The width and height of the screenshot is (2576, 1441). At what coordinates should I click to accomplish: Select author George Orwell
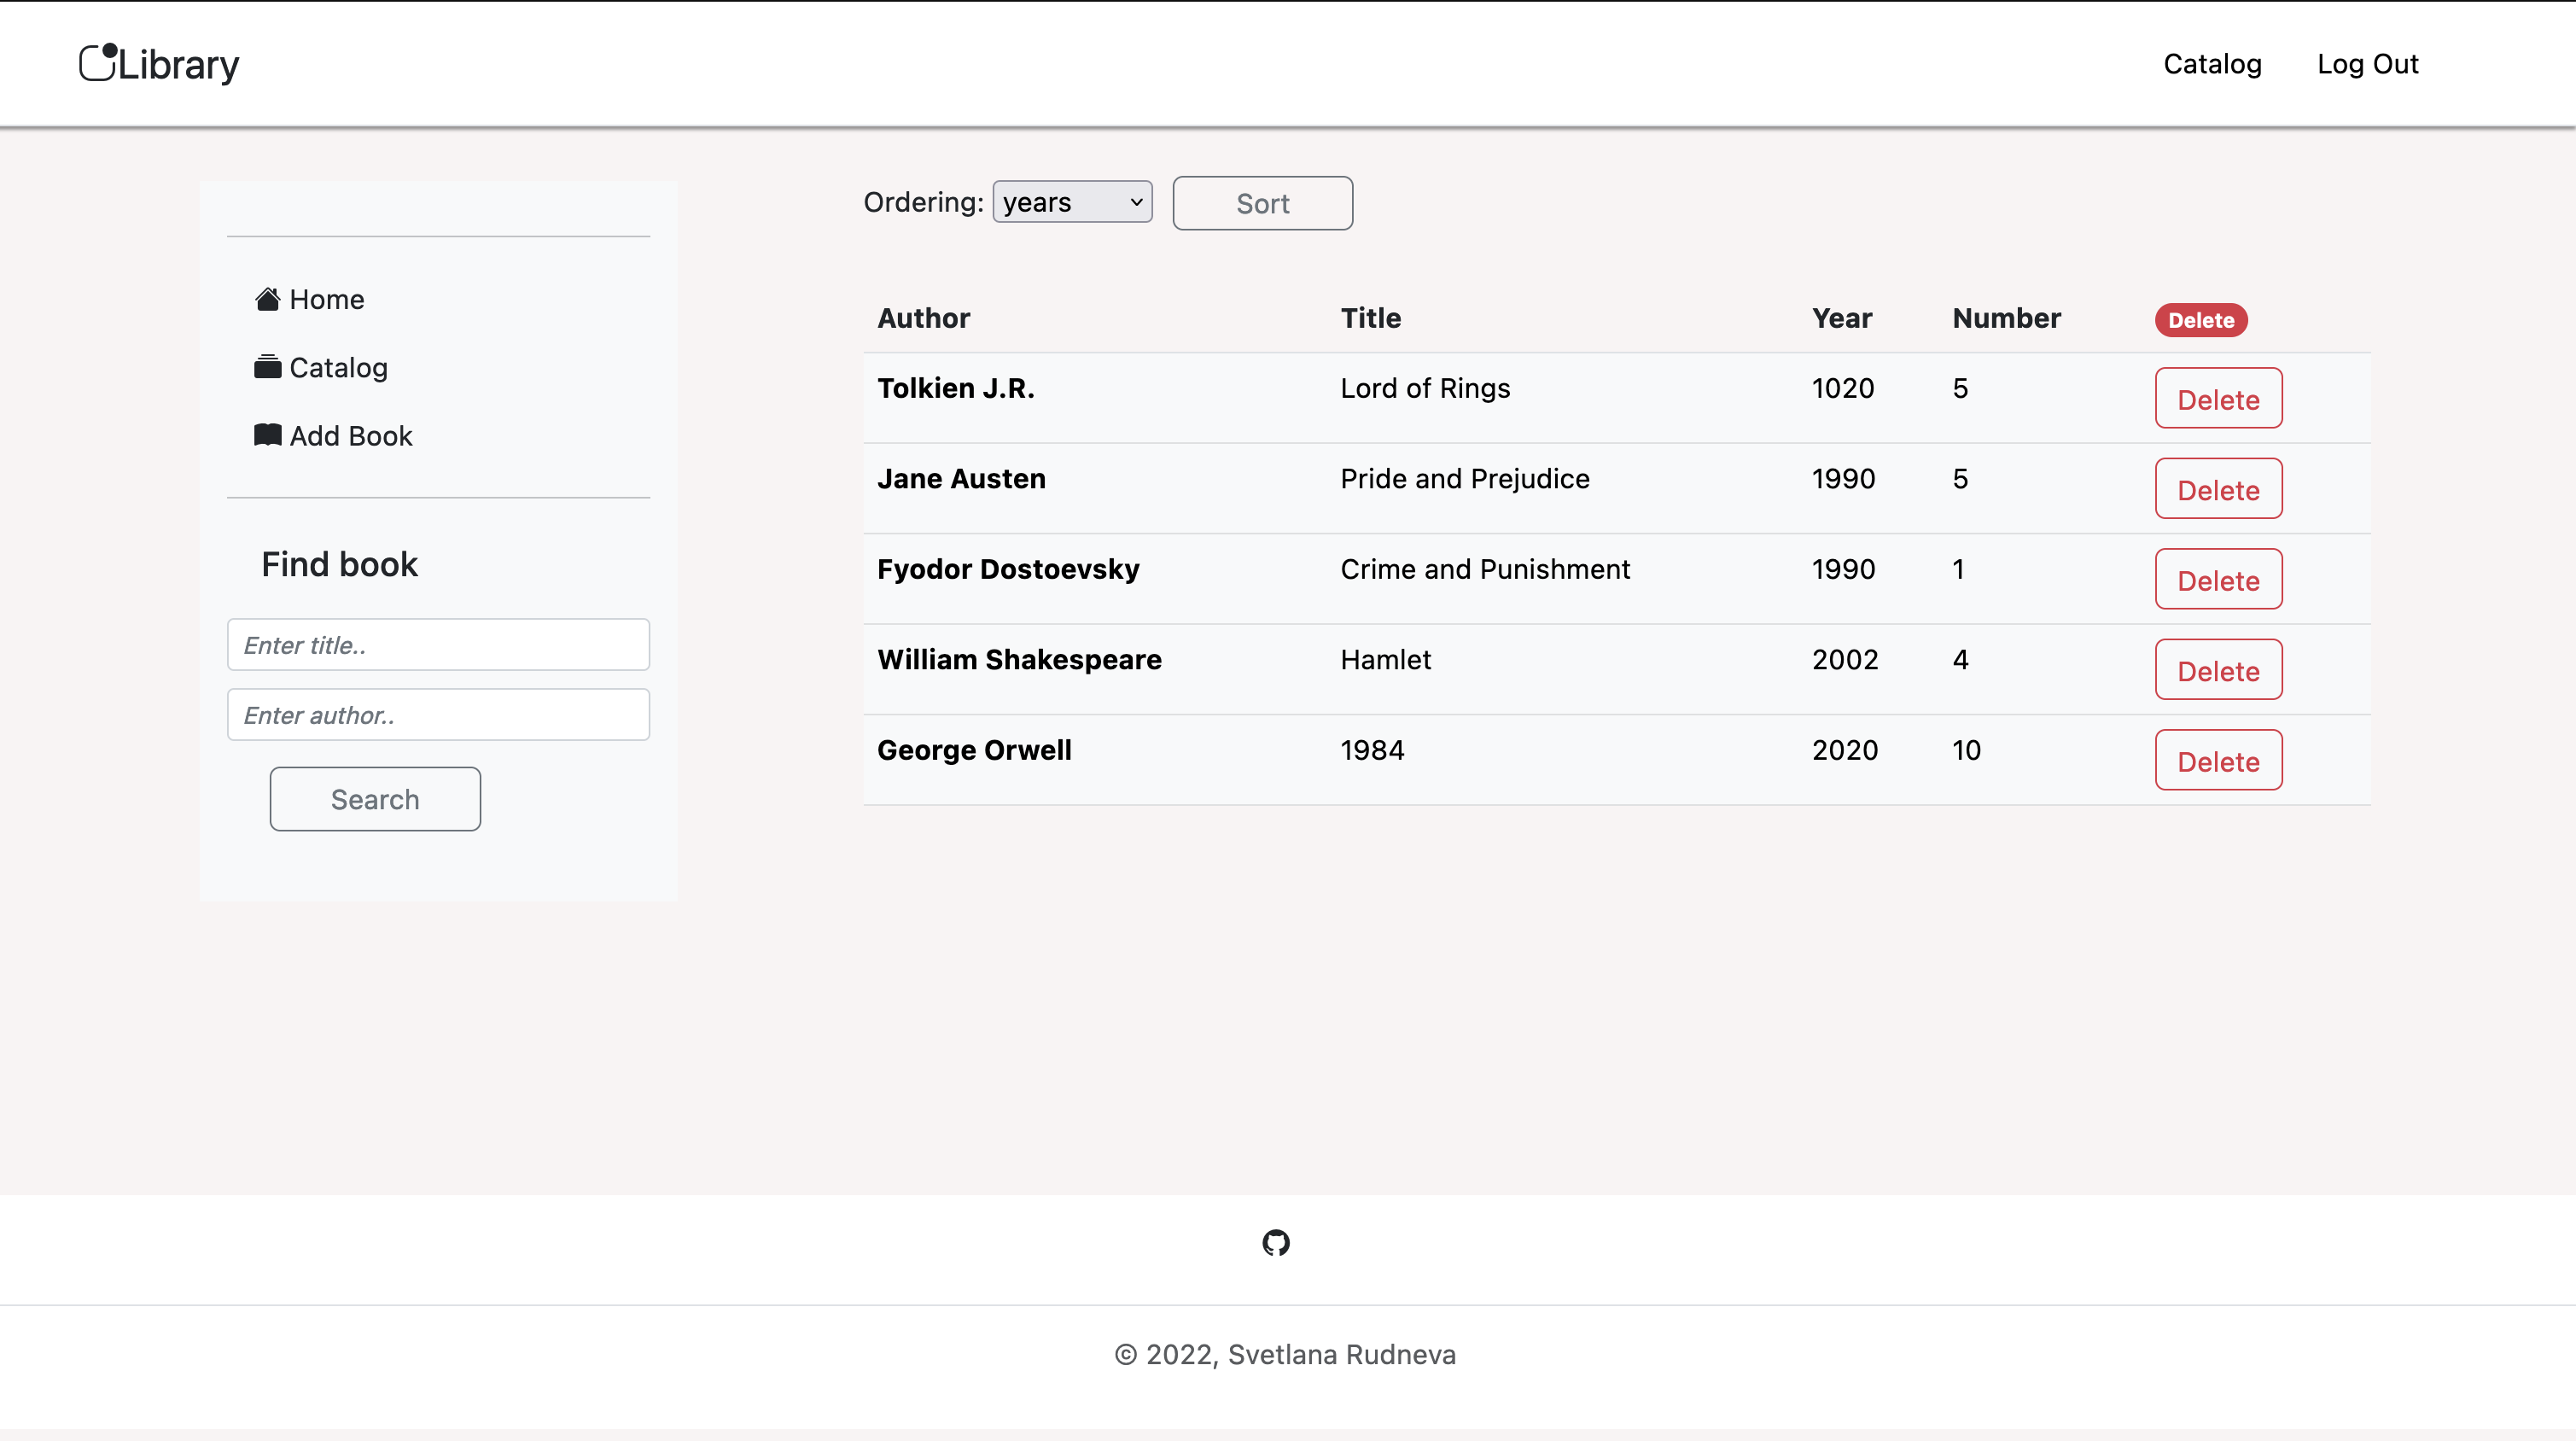coord(974,750)
